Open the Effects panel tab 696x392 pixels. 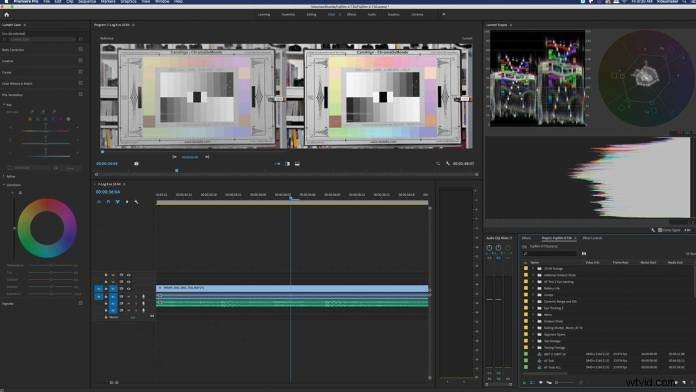point(526,238)
